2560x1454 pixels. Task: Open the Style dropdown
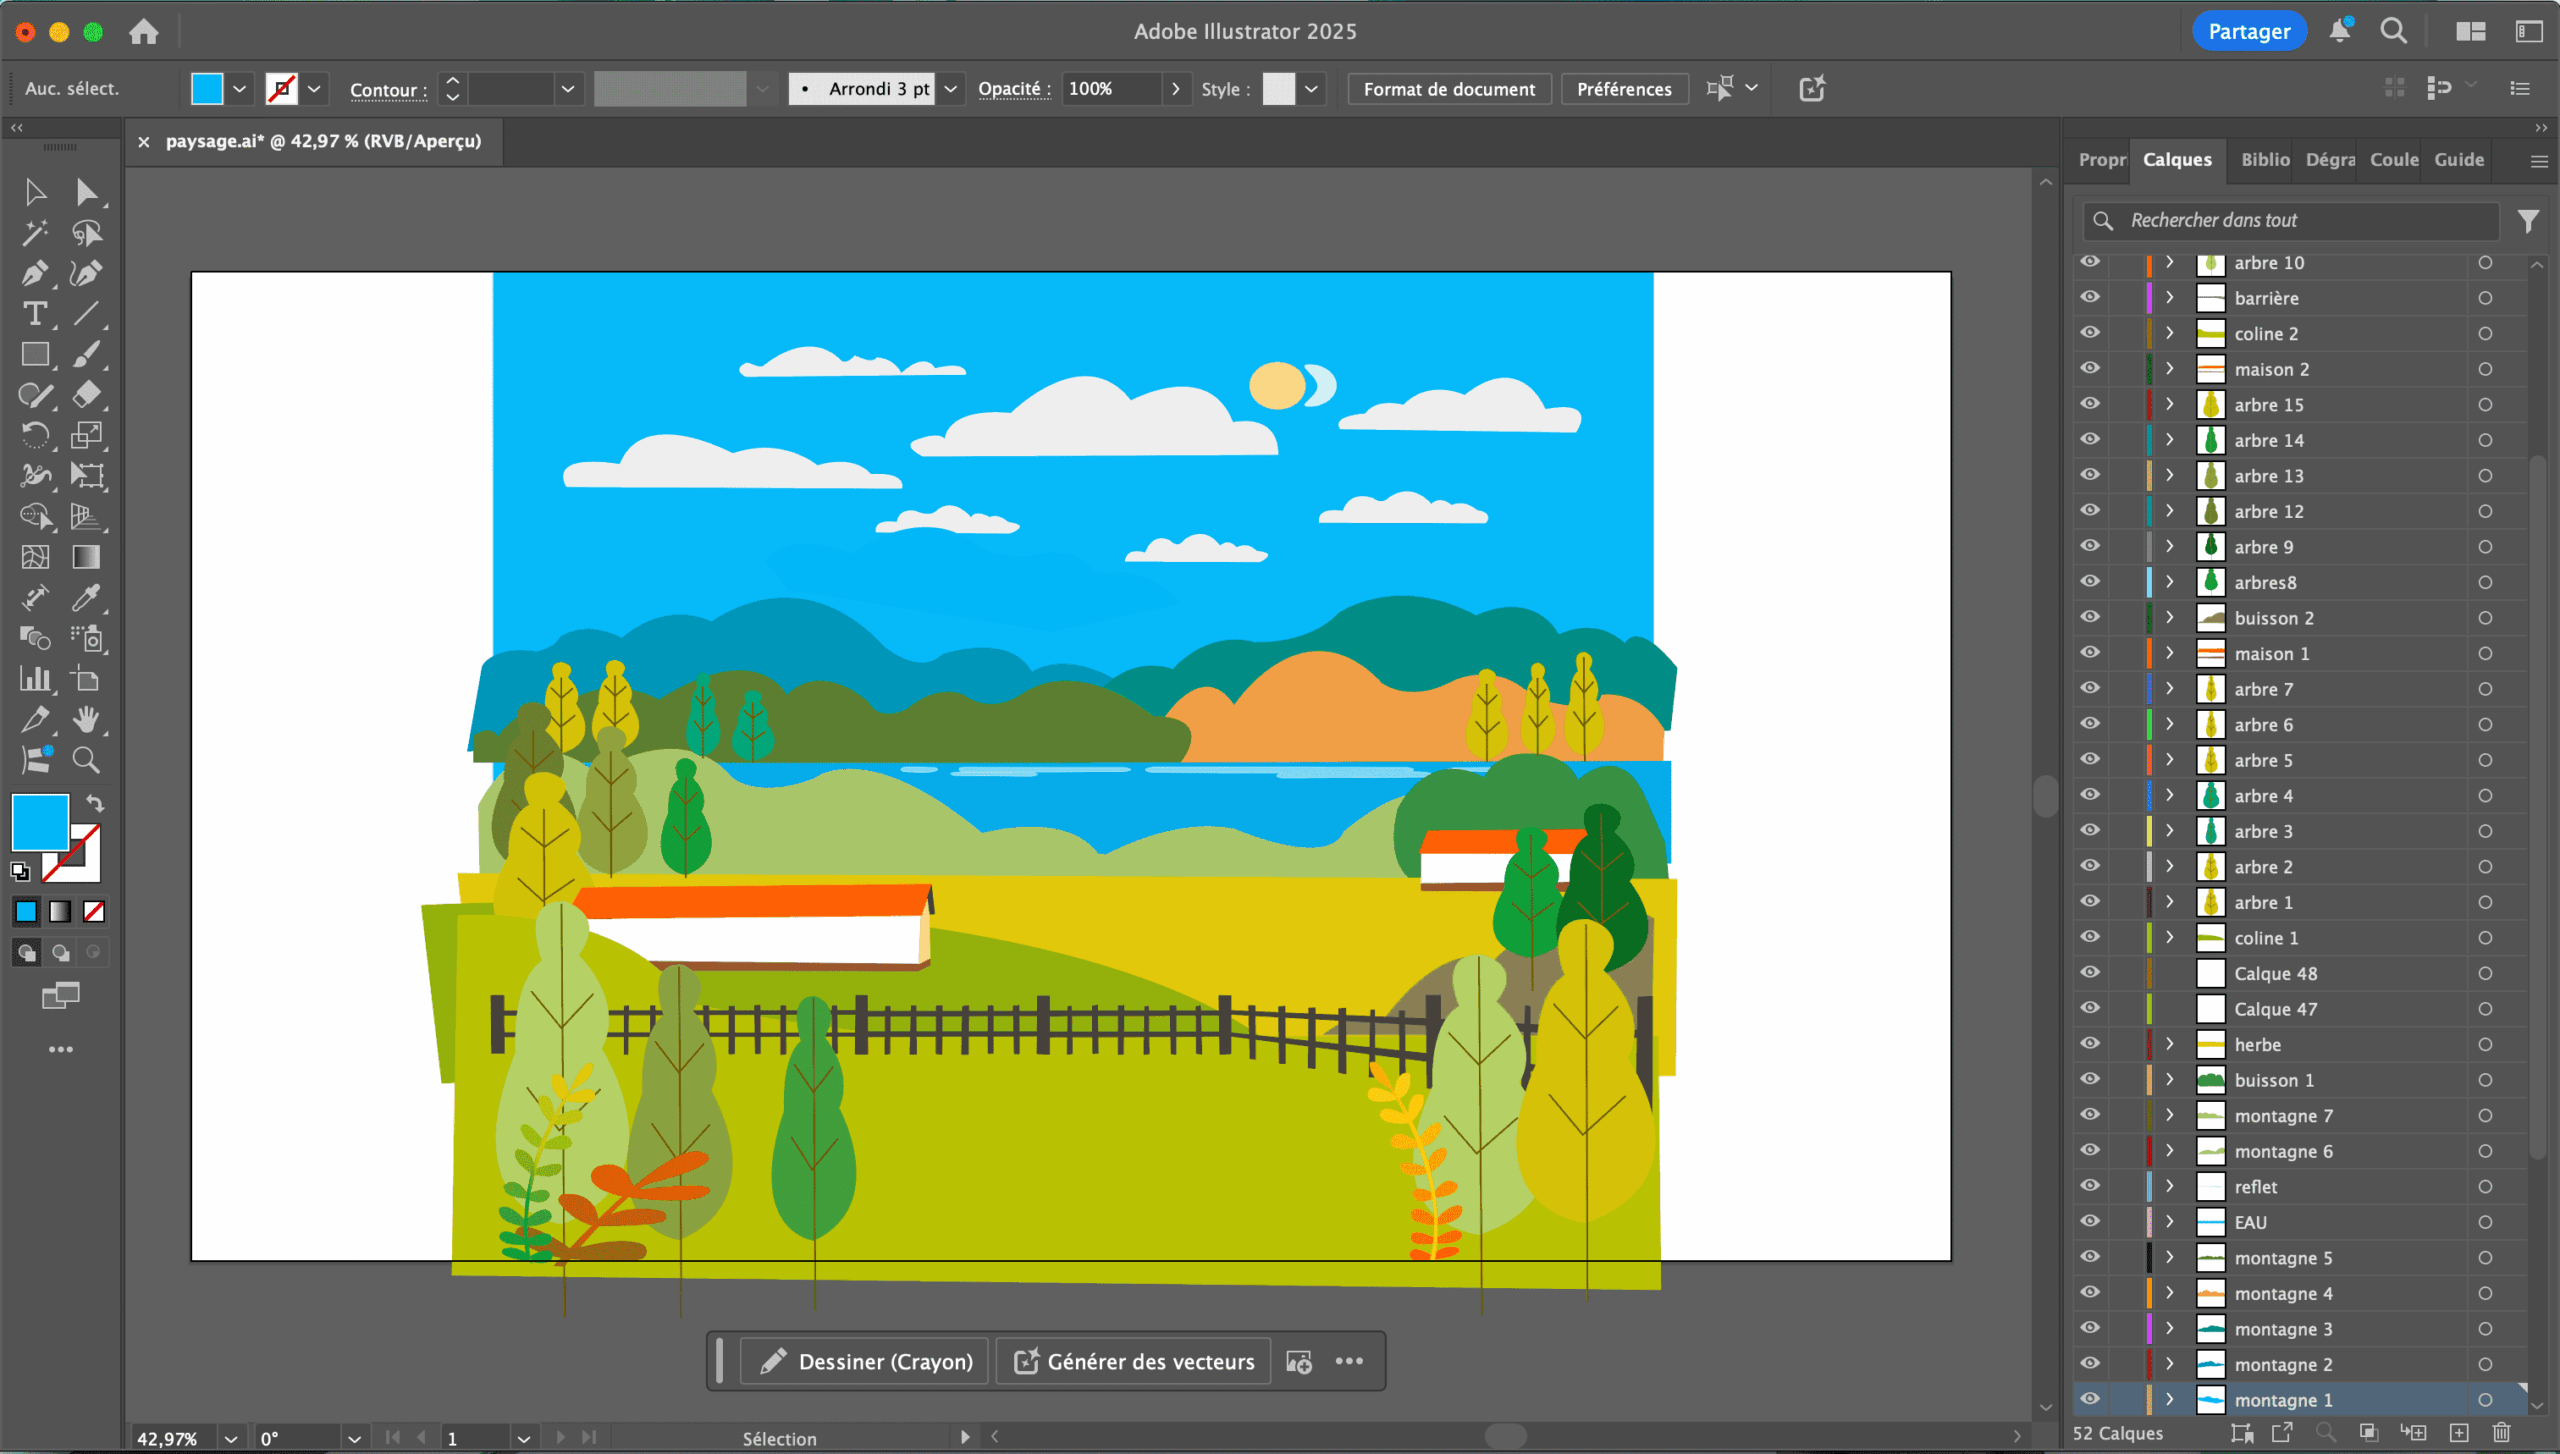point(1311,89)
